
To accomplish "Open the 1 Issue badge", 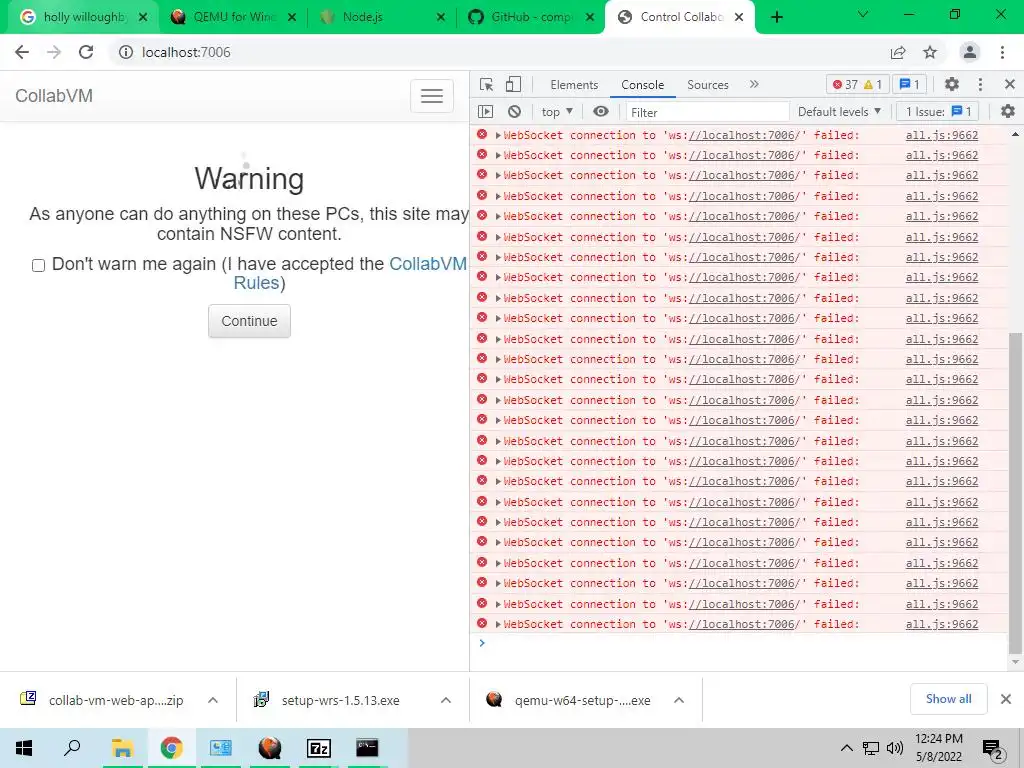I will click(x=938, y=112).
